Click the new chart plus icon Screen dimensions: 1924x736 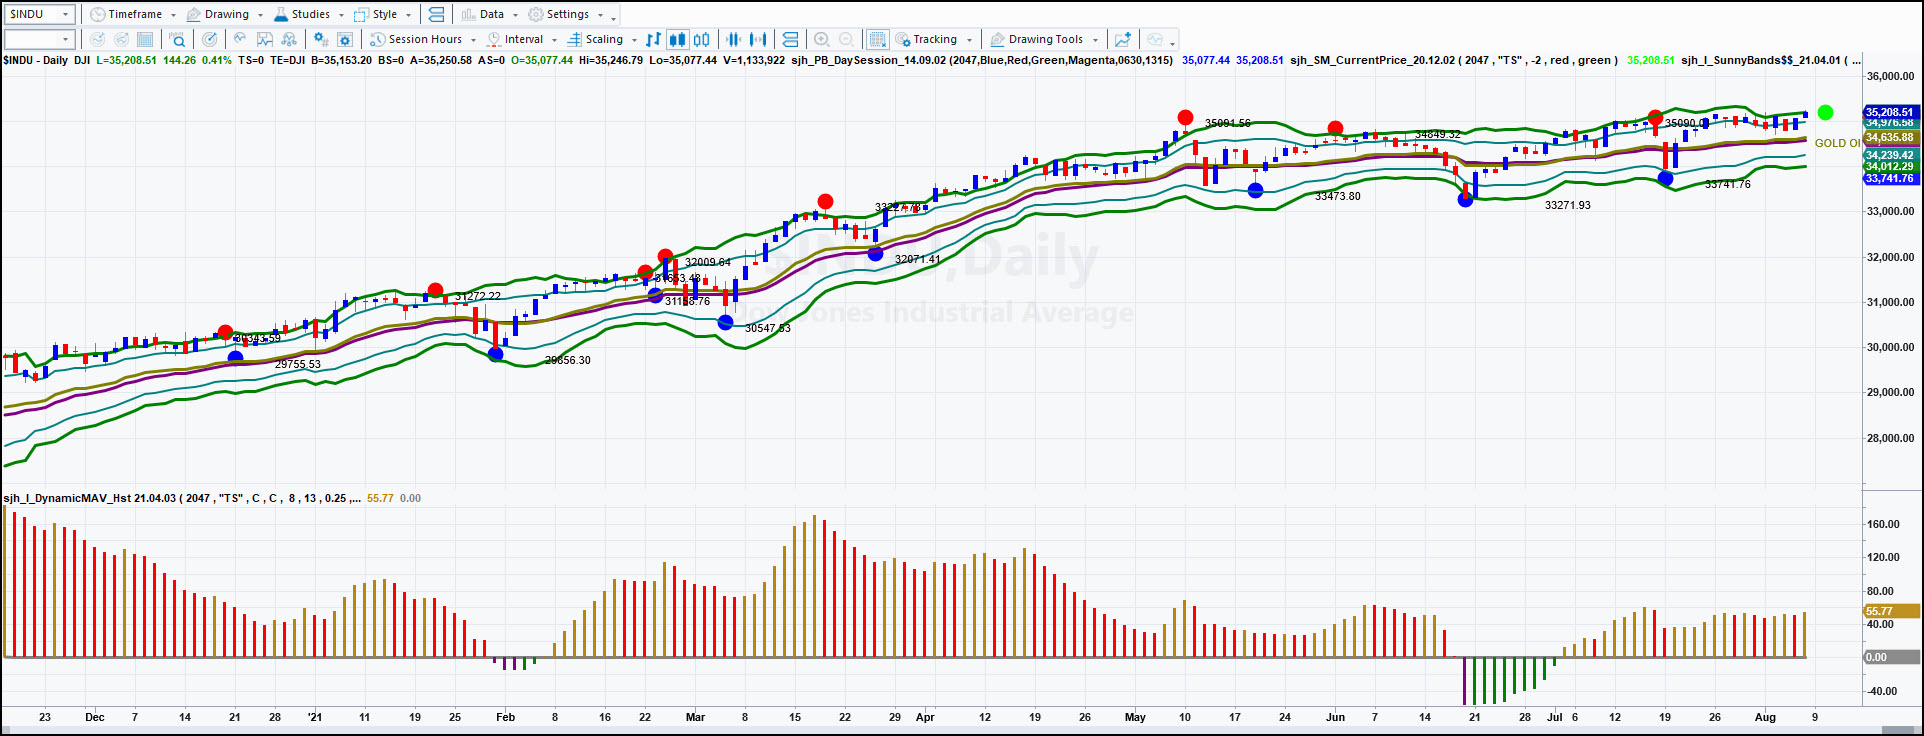(1123, 39)
